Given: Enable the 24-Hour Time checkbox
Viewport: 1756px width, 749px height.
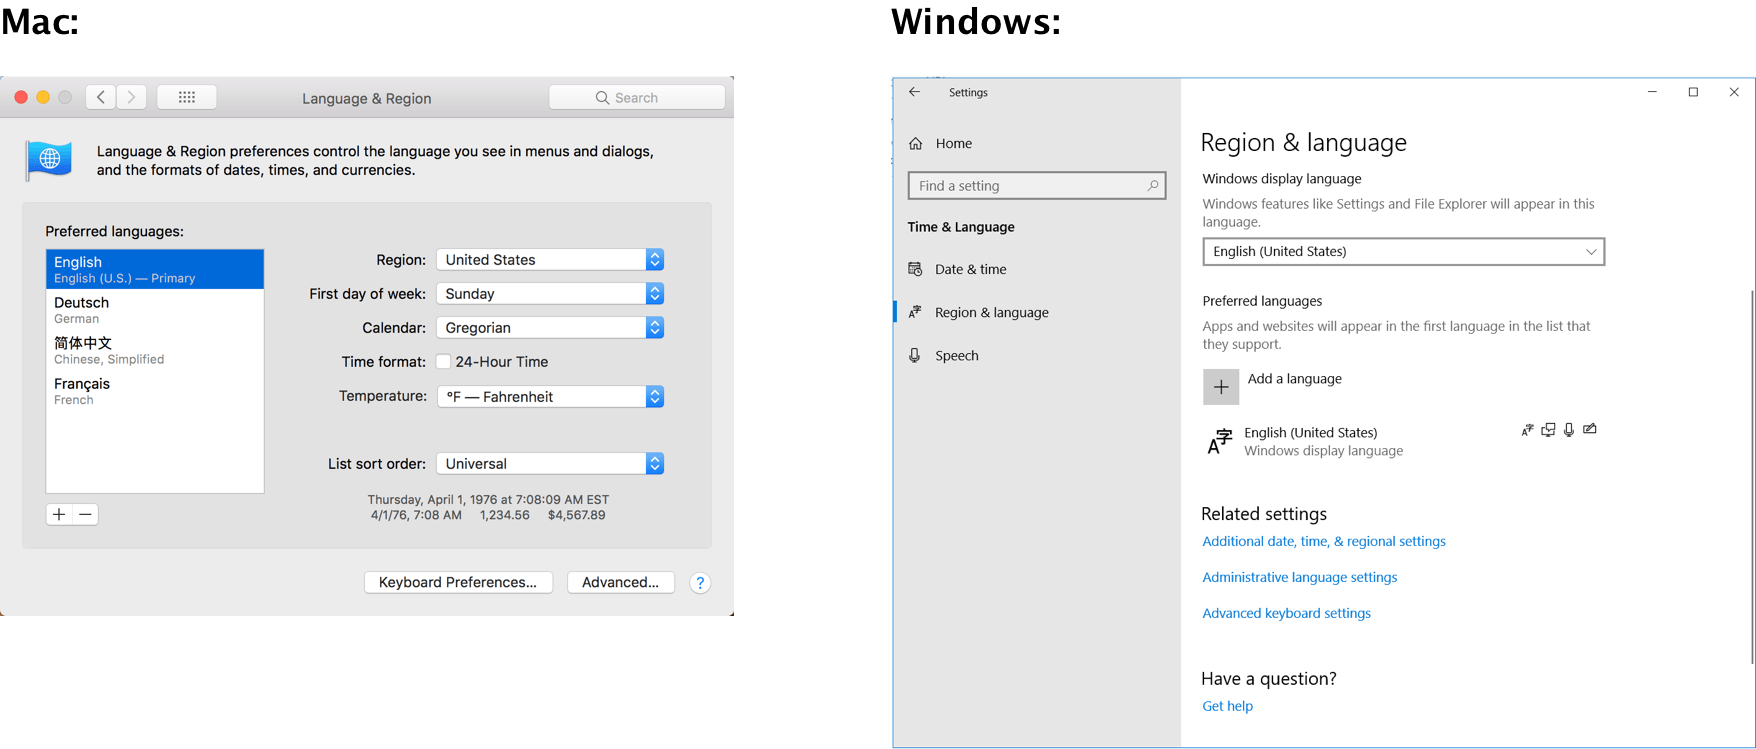Looking at the screenshot, I should 443,362.
